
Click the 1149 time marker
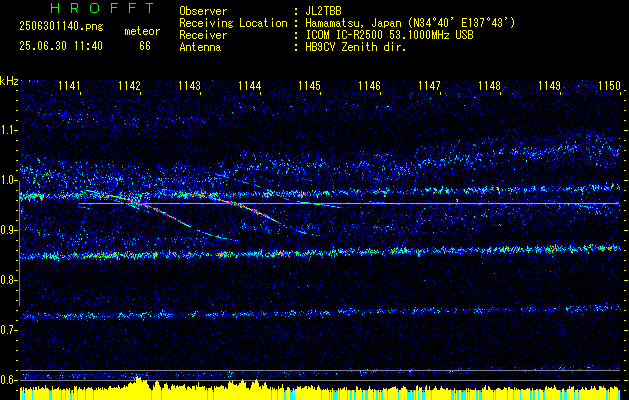(x=549, y=85)
